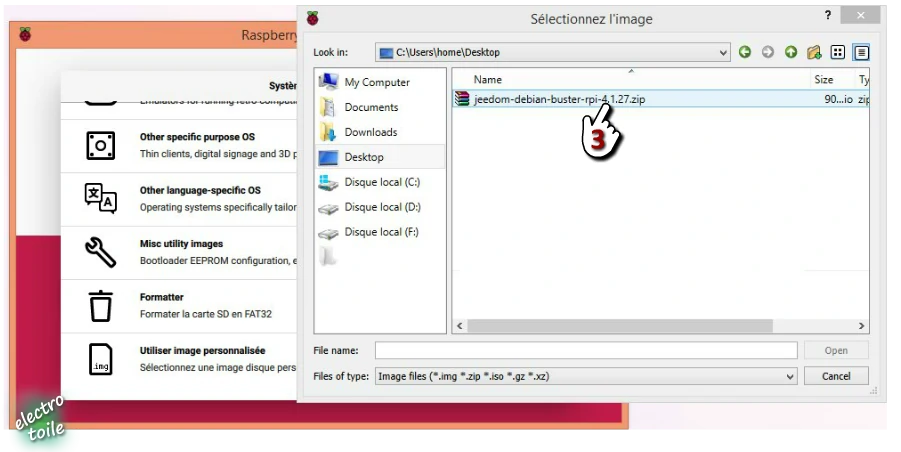Click the custom image .img file icon
This screenshot has height=452, width=901.
click(101, 360)
